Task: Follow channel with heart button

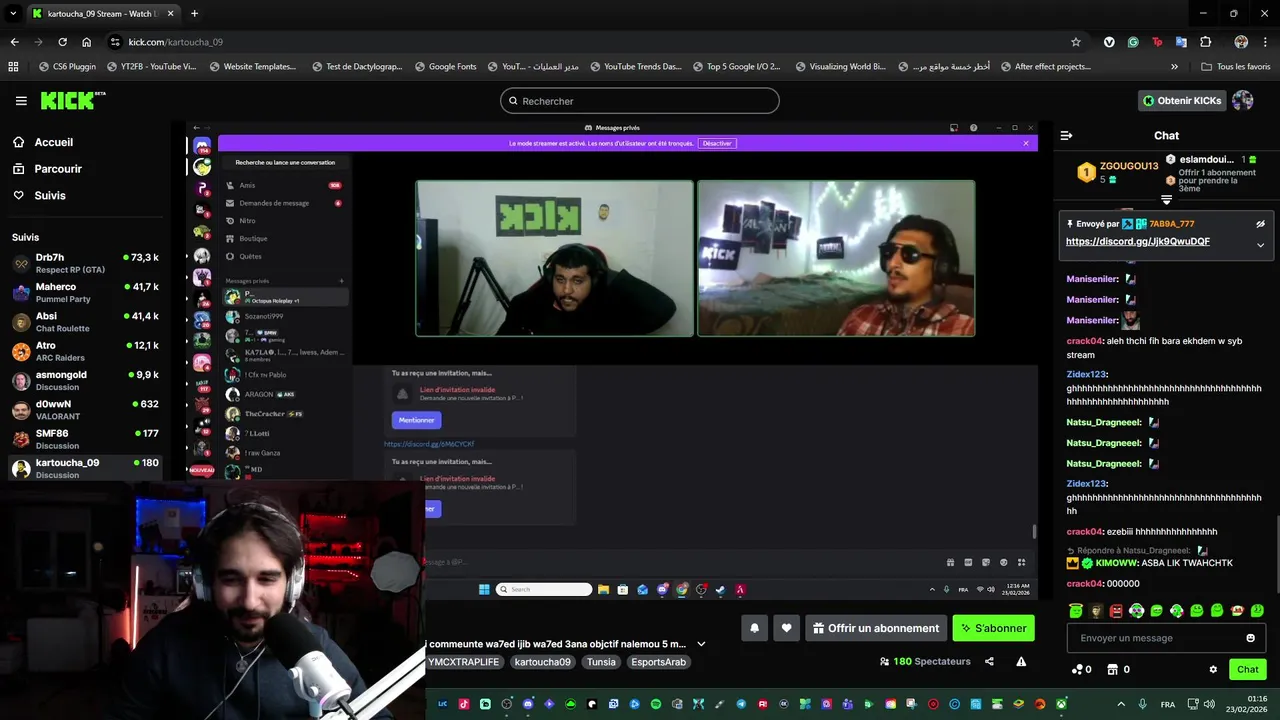Action: tap(786, 628)
